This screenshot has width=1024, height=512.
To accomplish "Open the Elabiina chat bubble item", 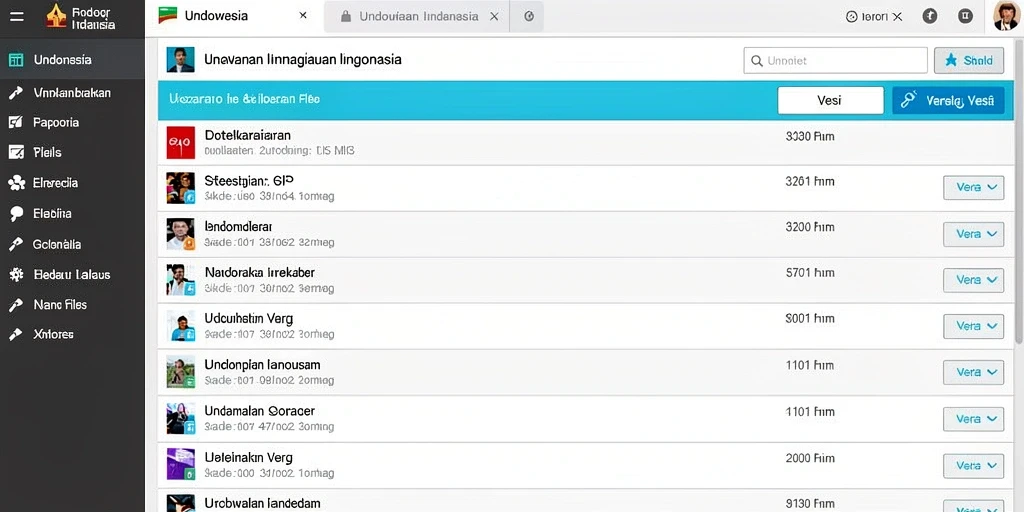I will [52, 214].
